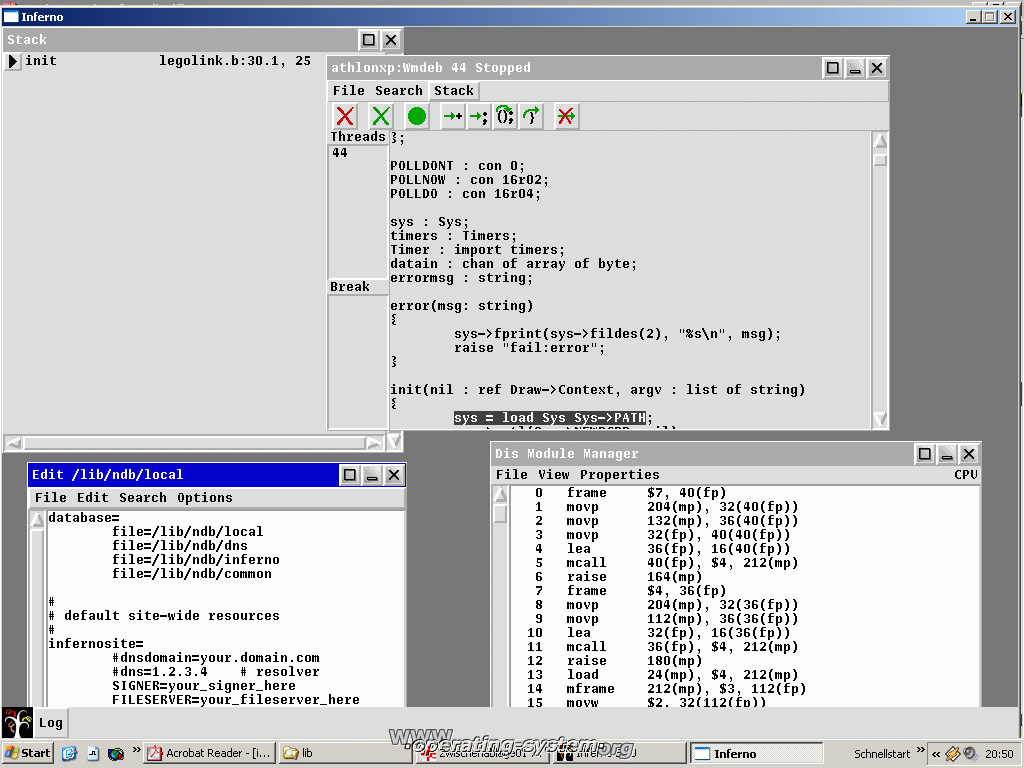
Task: Click the 'error(msg: string)' line in source
Action: point(462,306)
